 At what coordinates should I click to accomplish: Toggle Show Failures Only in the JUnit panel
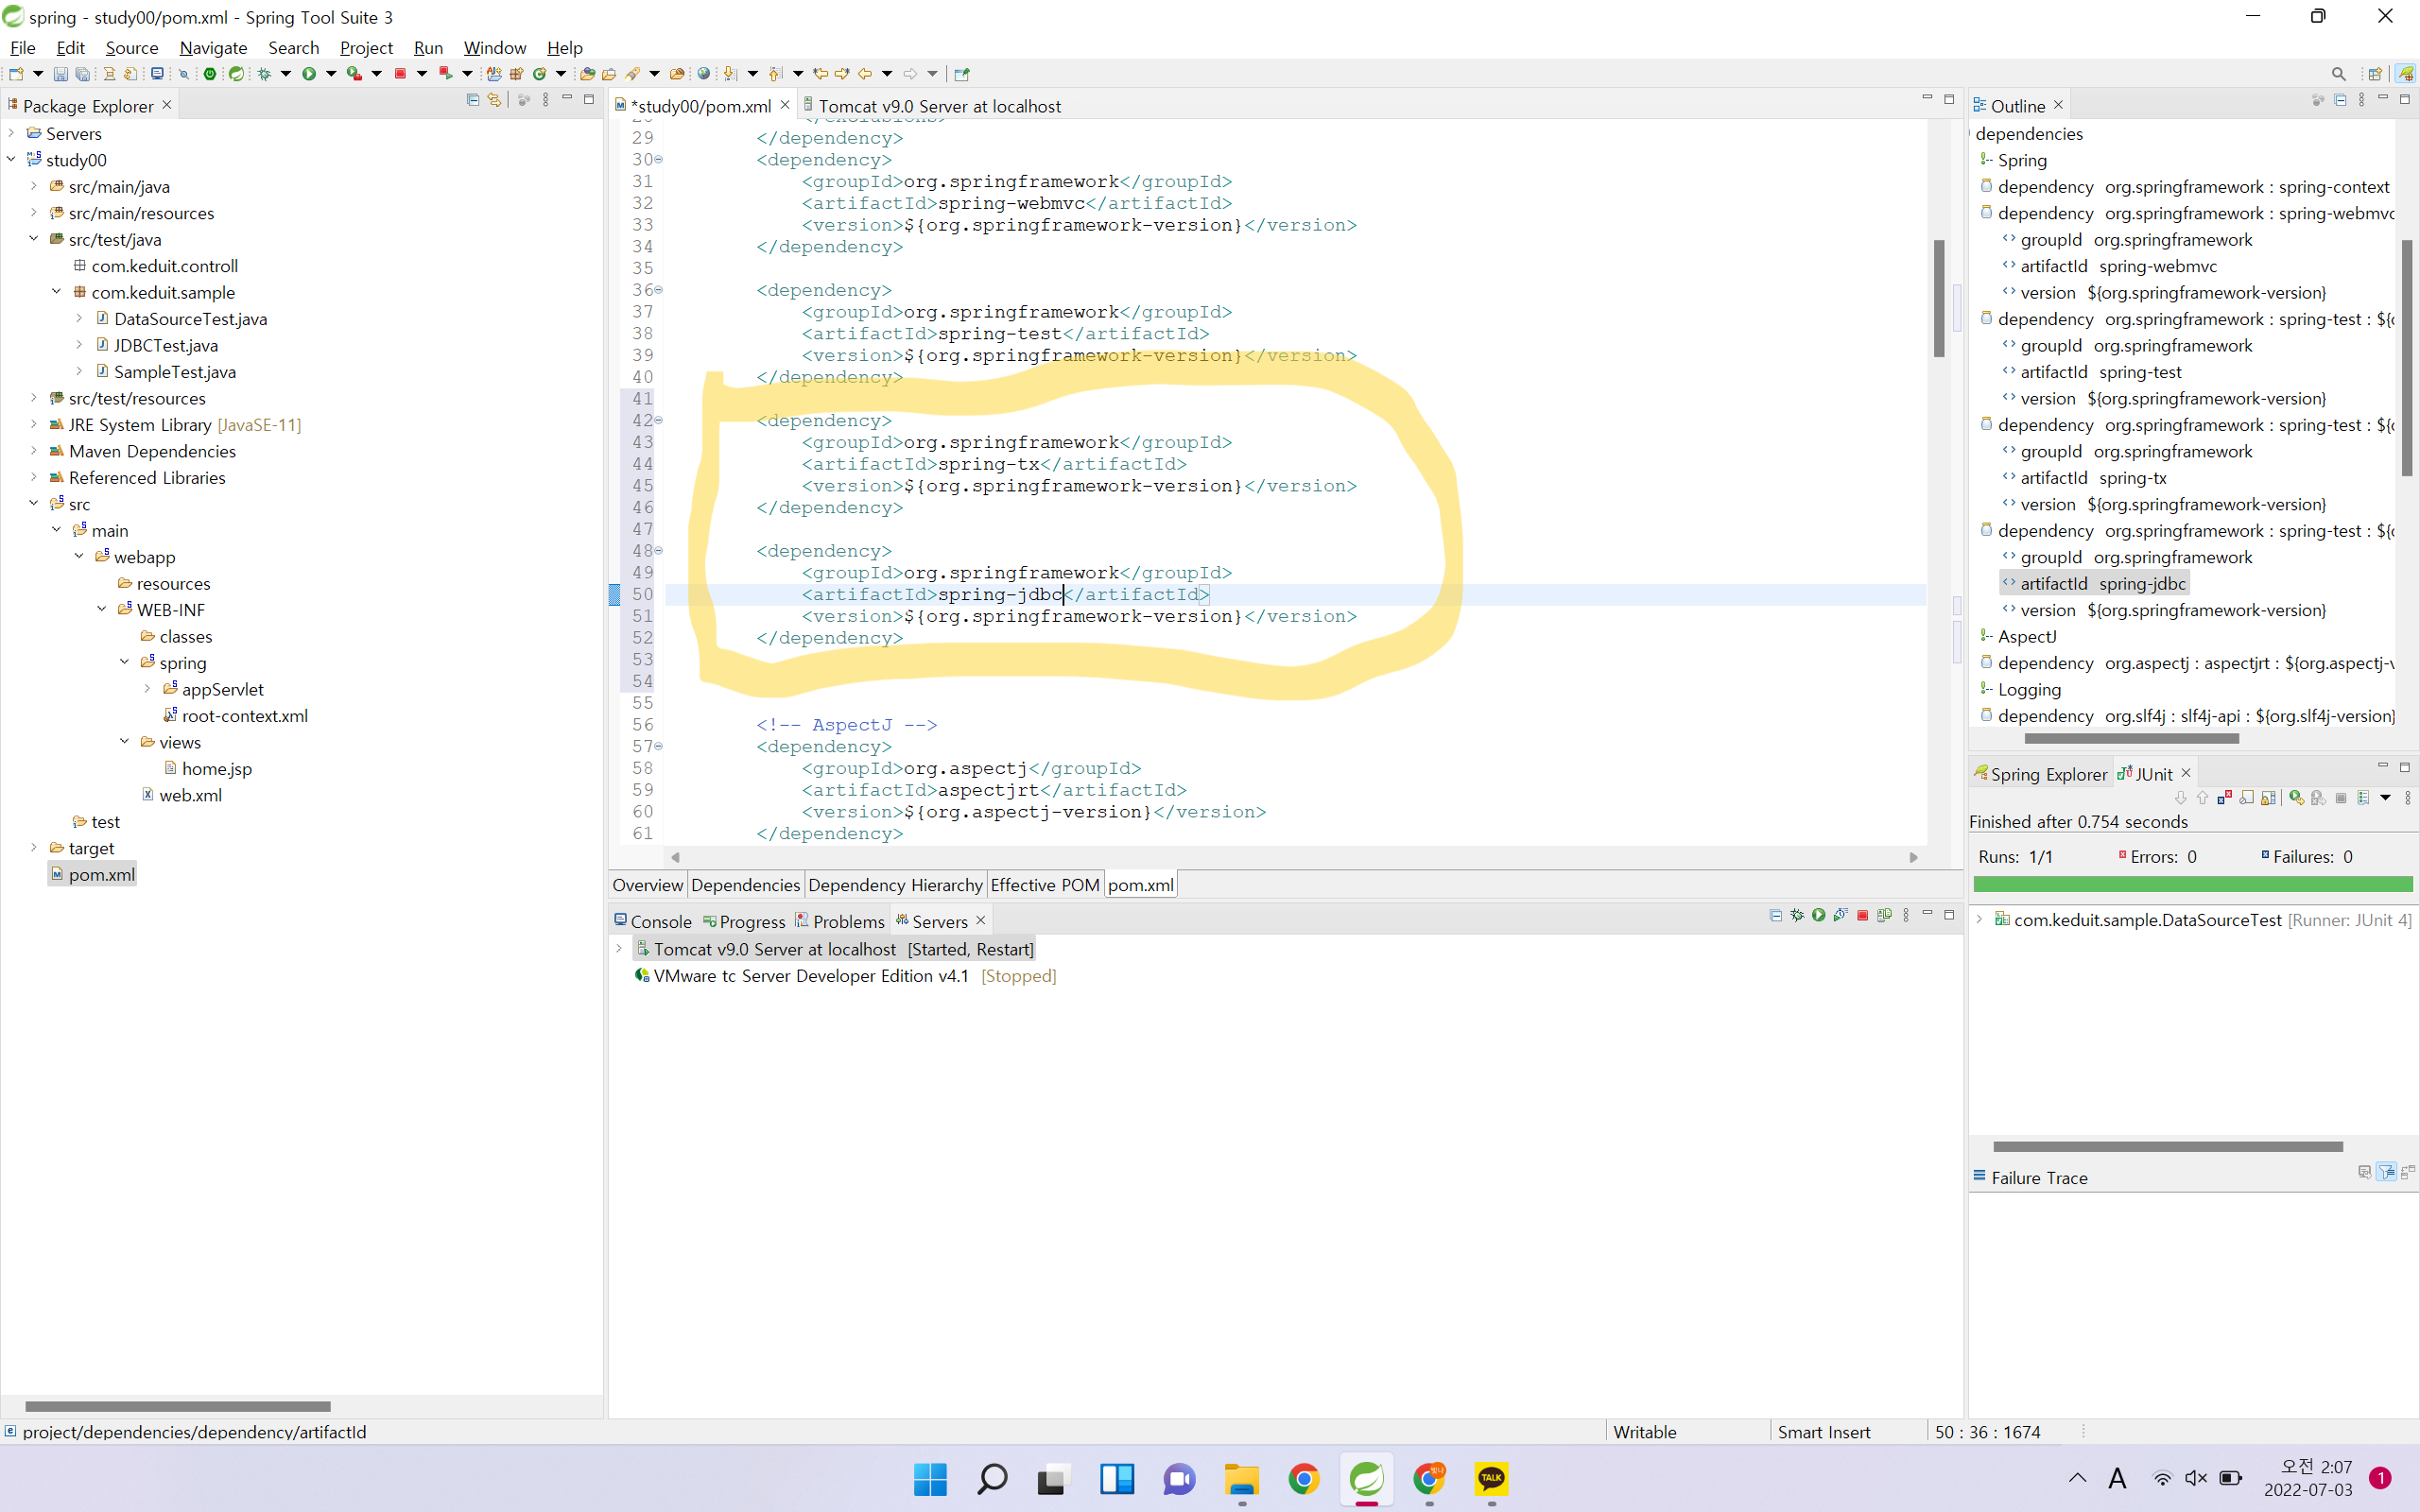tap(2224, 798)
